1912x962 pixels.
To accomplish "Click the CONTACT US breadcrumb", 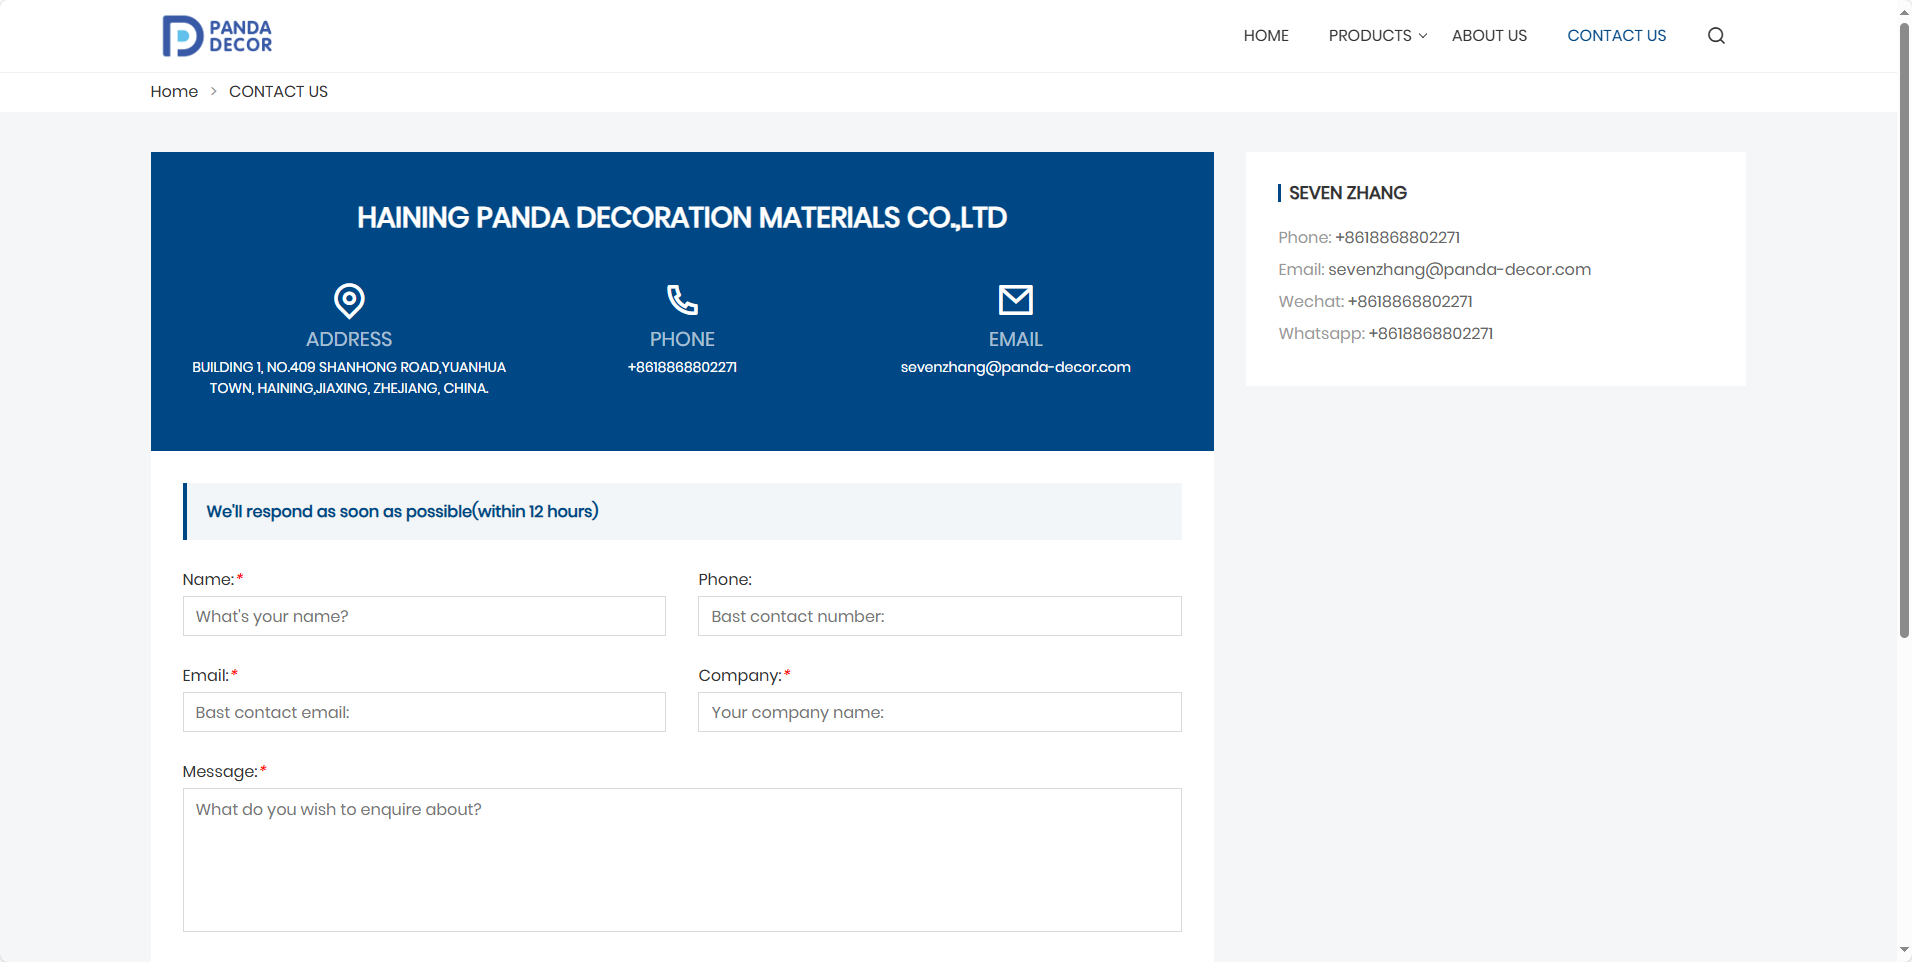I will pyautogui.click(x=278, y=92).
